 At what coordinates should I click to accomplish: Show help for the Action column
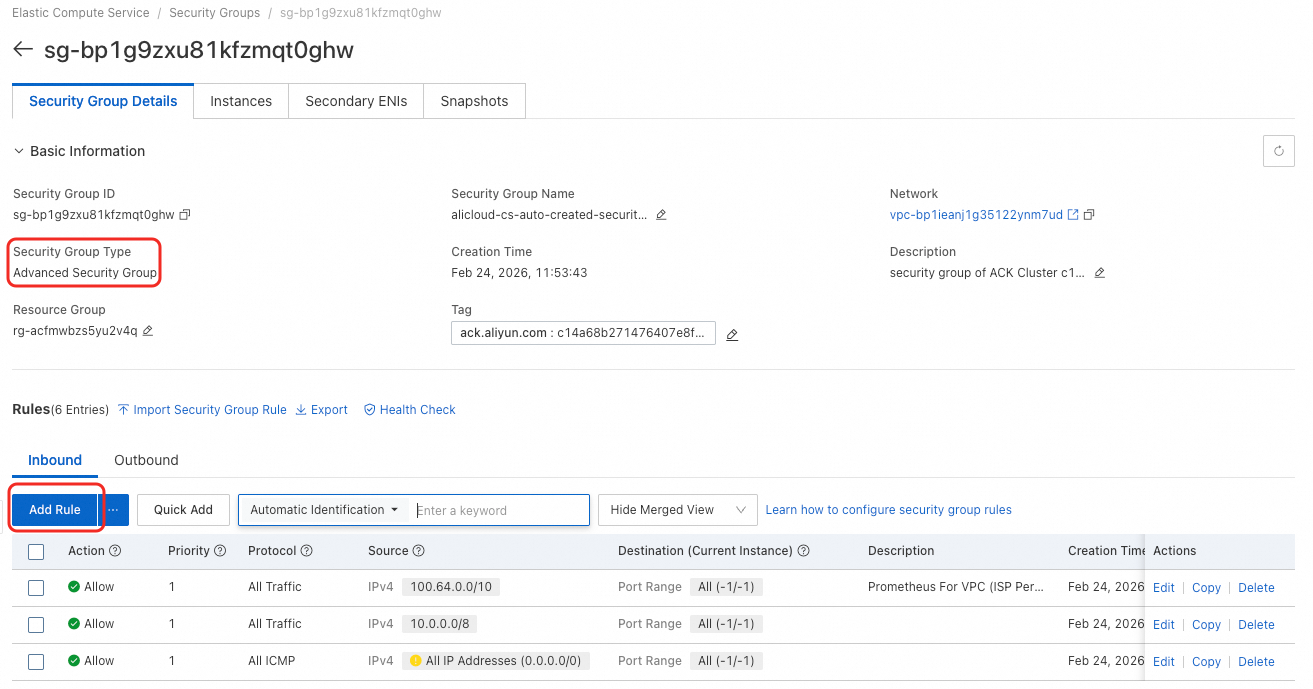(x=115, y=551)
